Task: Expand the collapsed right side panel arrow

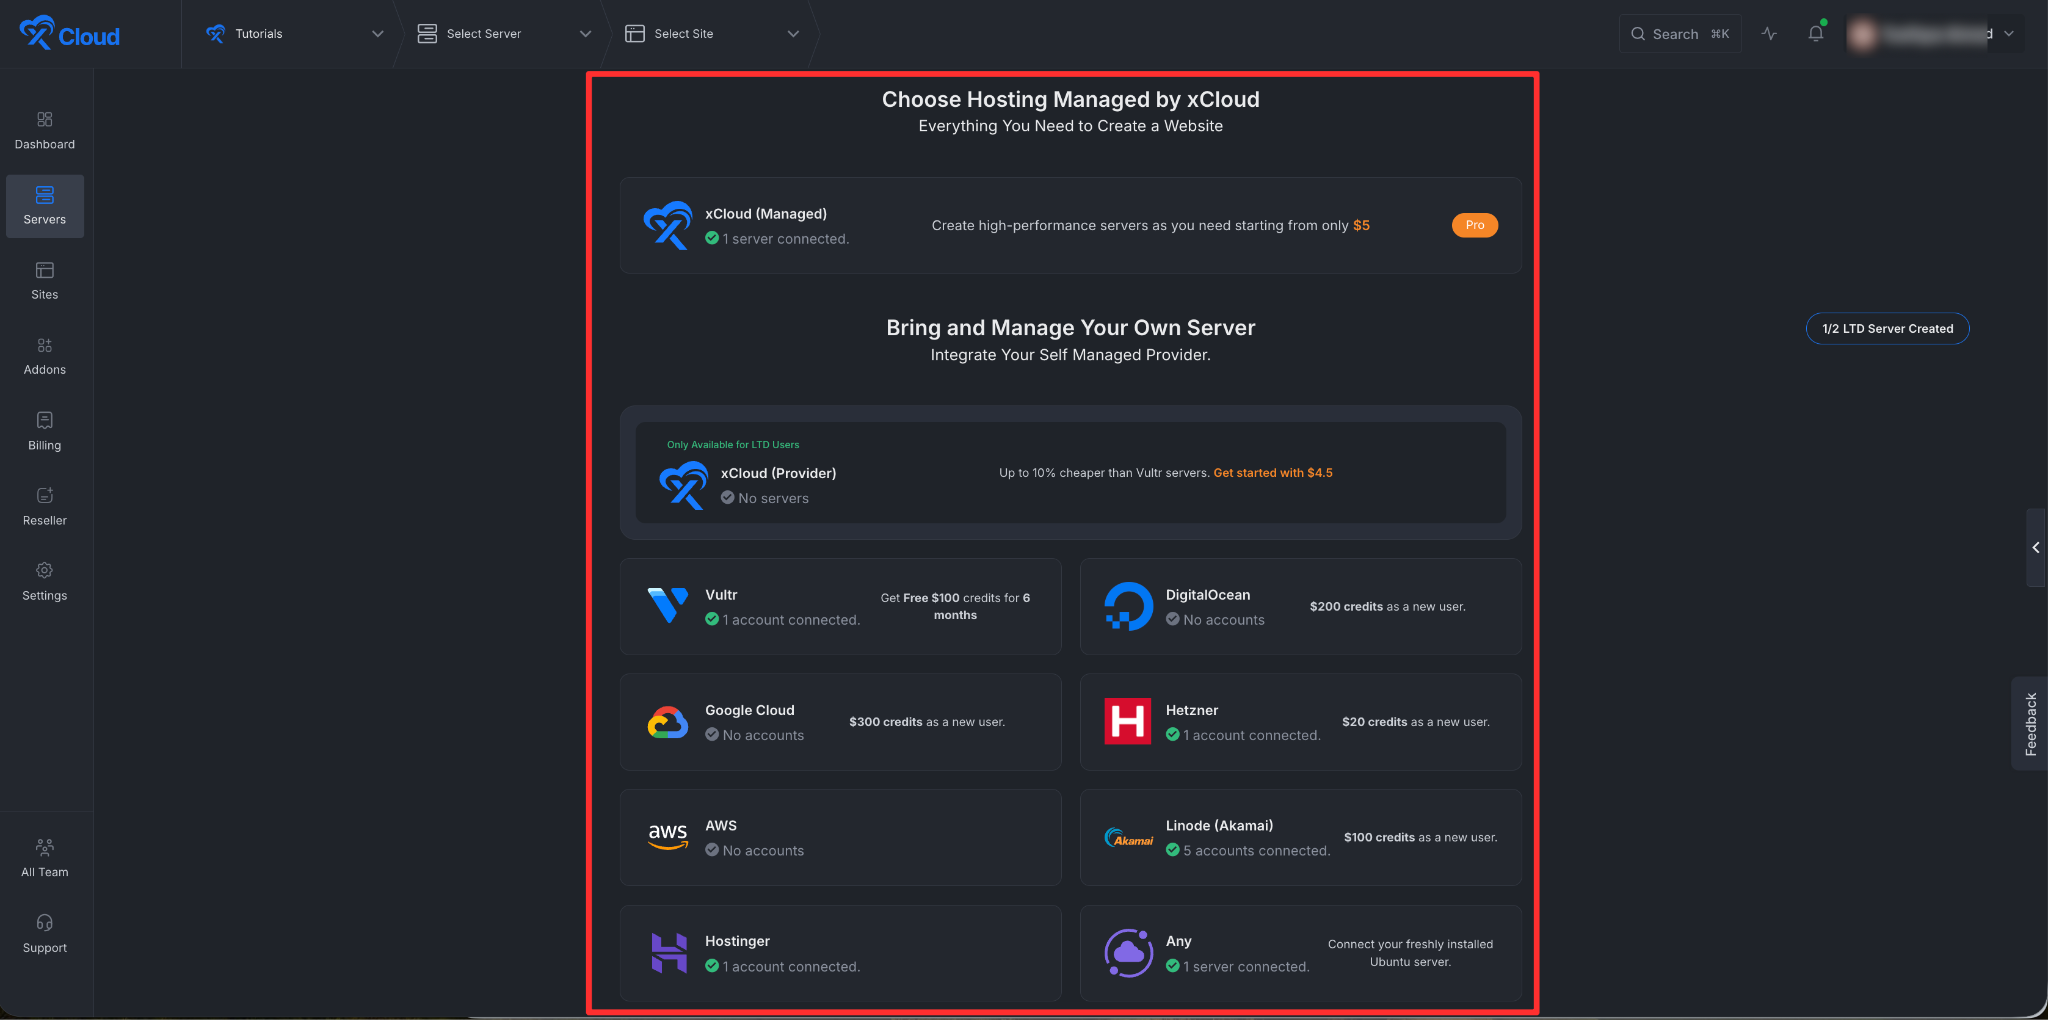Action: [2036, 547]
